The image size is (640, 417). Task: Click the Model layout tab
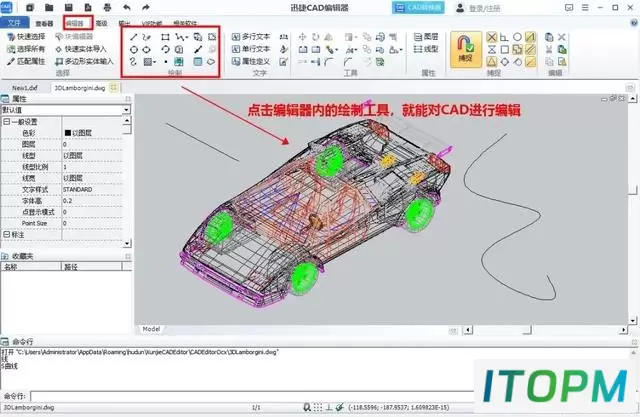(151, 329)
